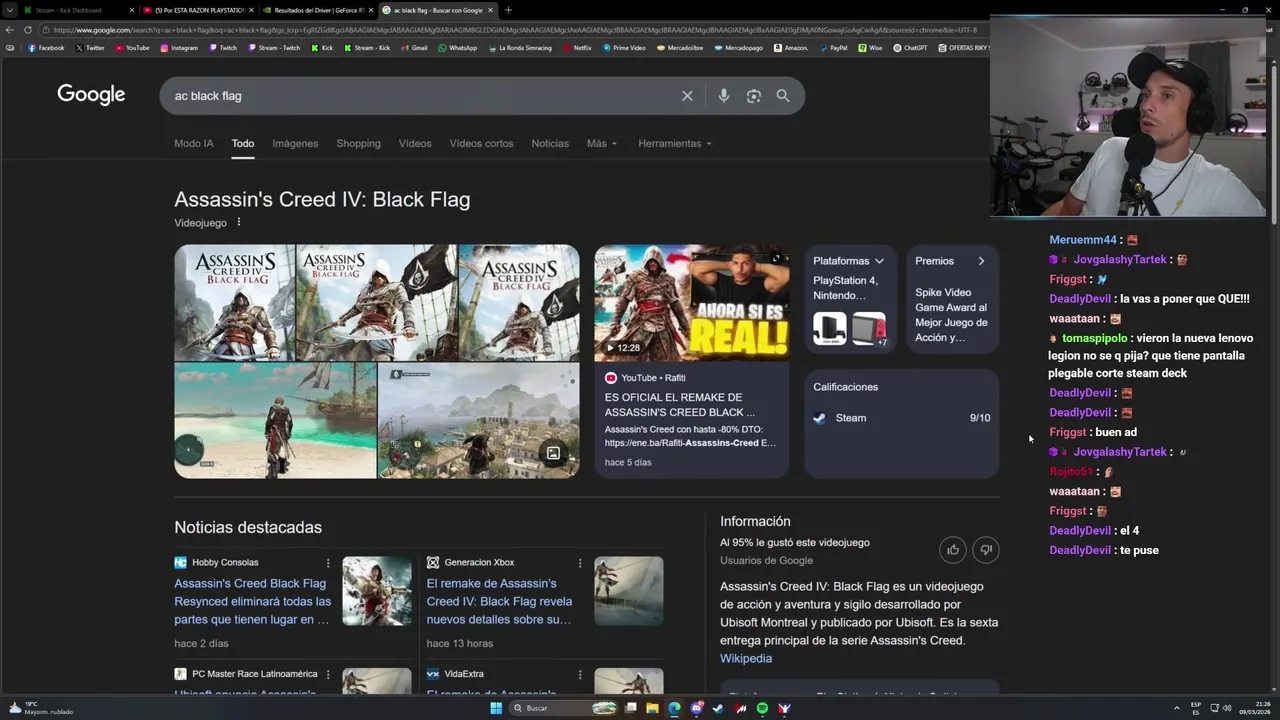The image size is (1280, 720).
Task: Open the WhatsApp bookmark
Action: click(457, 48)
